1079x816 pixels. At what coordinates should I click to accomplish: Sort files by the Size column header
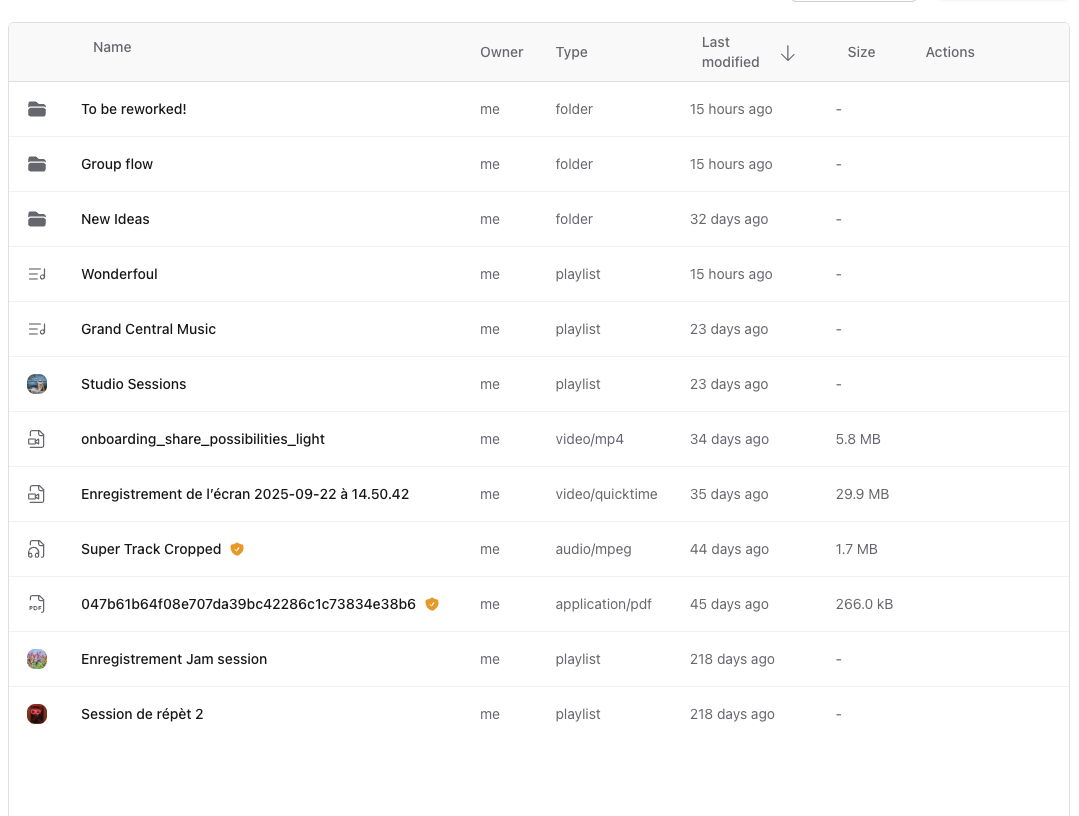(x=861, y=51)
